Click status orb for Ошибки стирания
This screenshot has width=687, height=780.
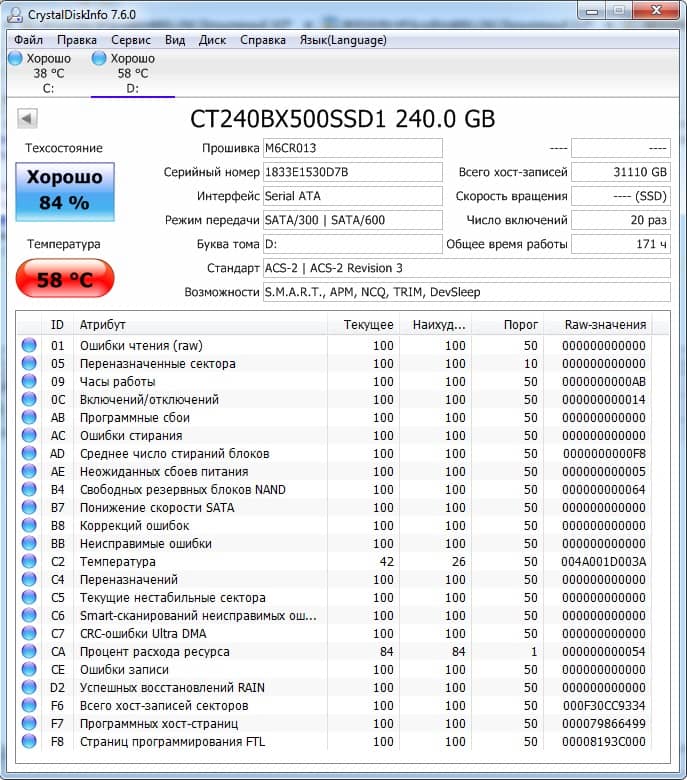click(29, 435)
